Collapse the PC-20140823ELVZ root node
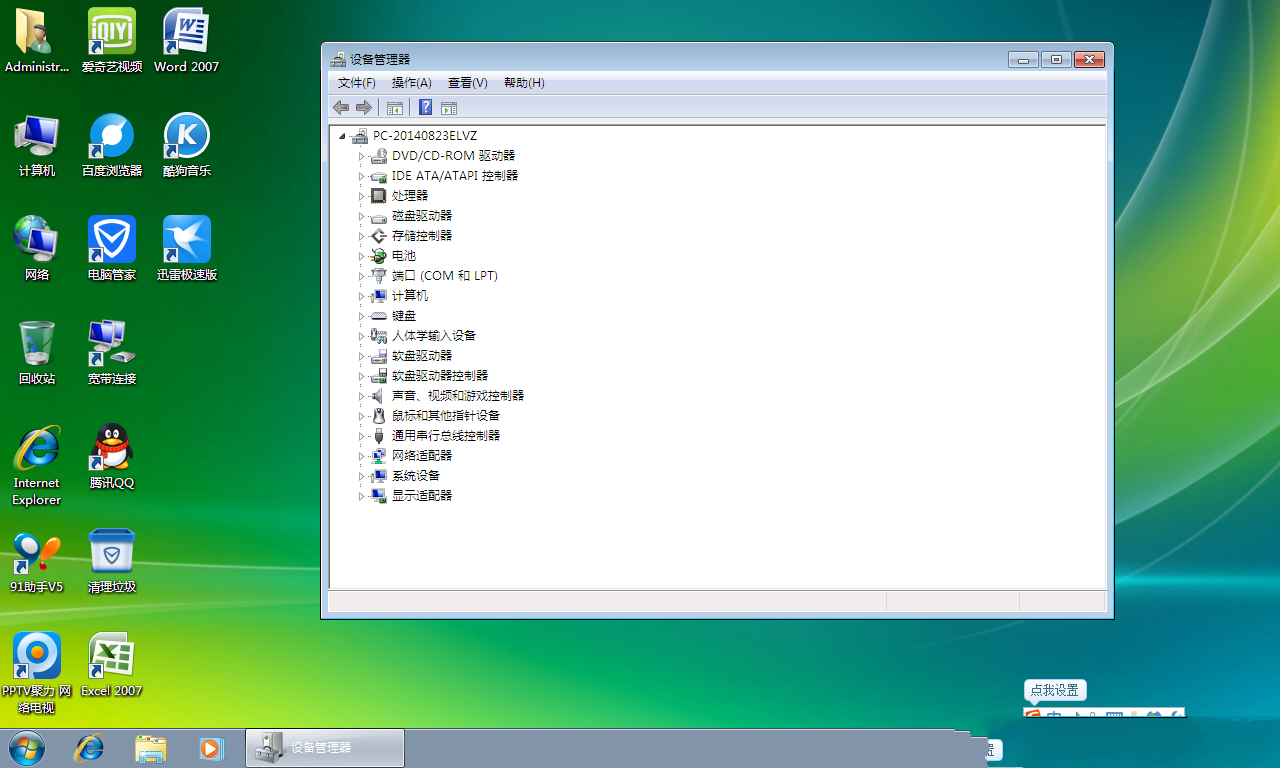This screenshot has width=1280, height=768. coord(343,136)
